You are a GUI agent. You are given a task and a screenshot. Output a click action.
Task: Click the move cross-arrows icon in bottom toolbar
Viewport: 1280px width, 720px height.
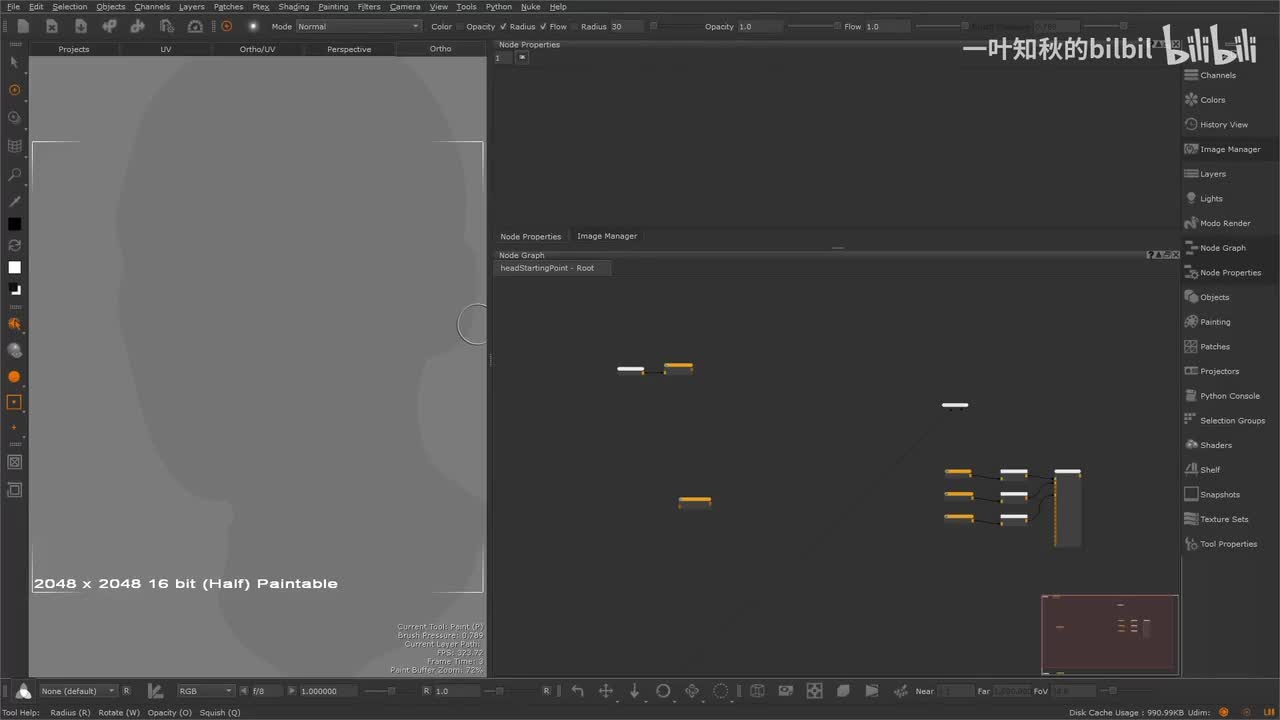(x=605, y=691)
